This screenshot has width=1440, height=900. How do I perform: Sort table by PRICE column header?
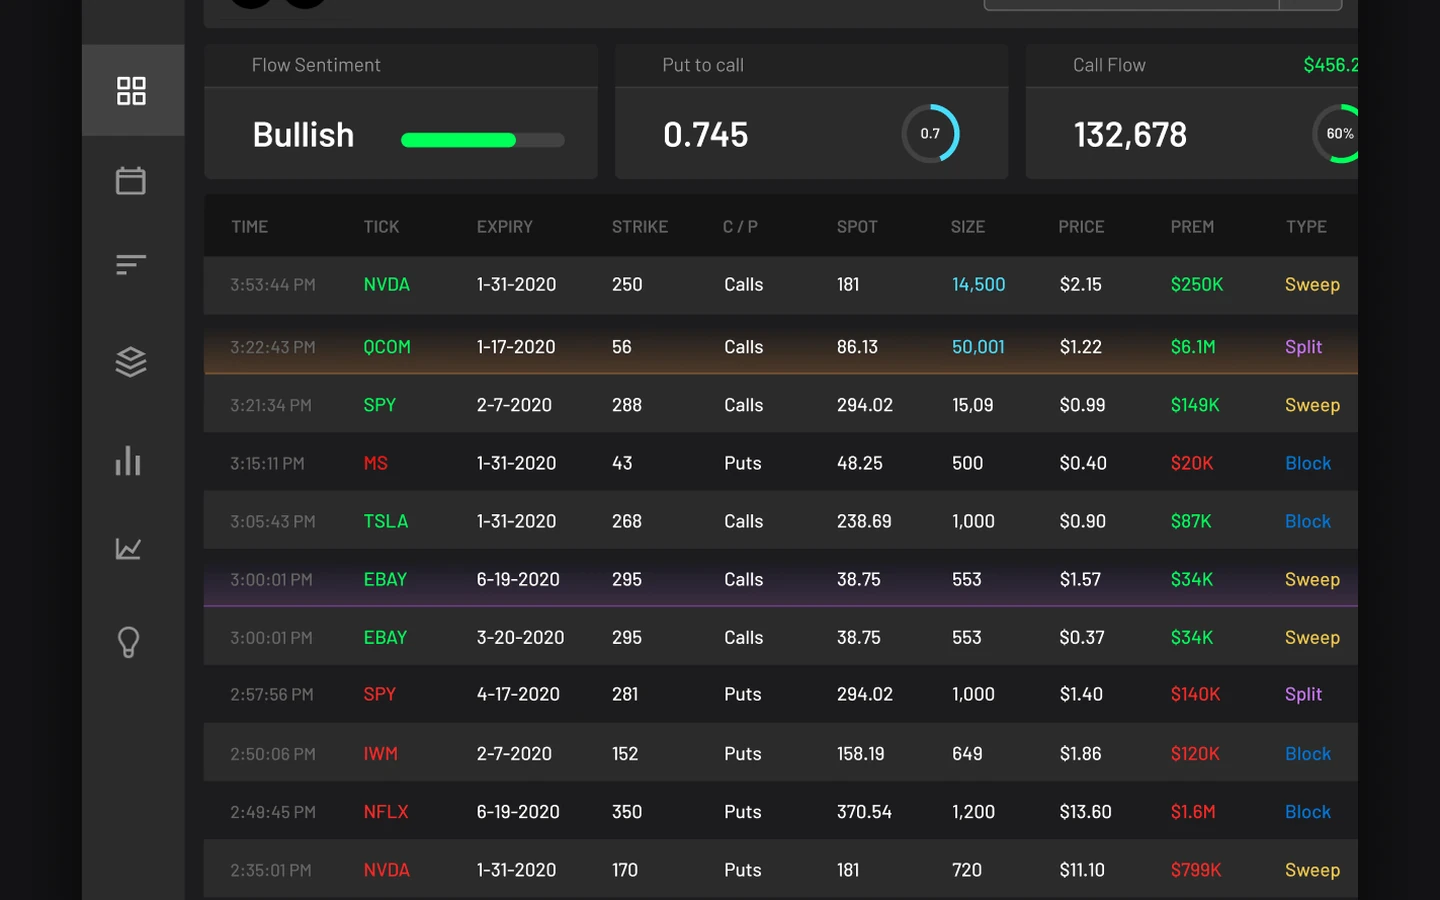pyautogui.click(x=1082, y=227)
